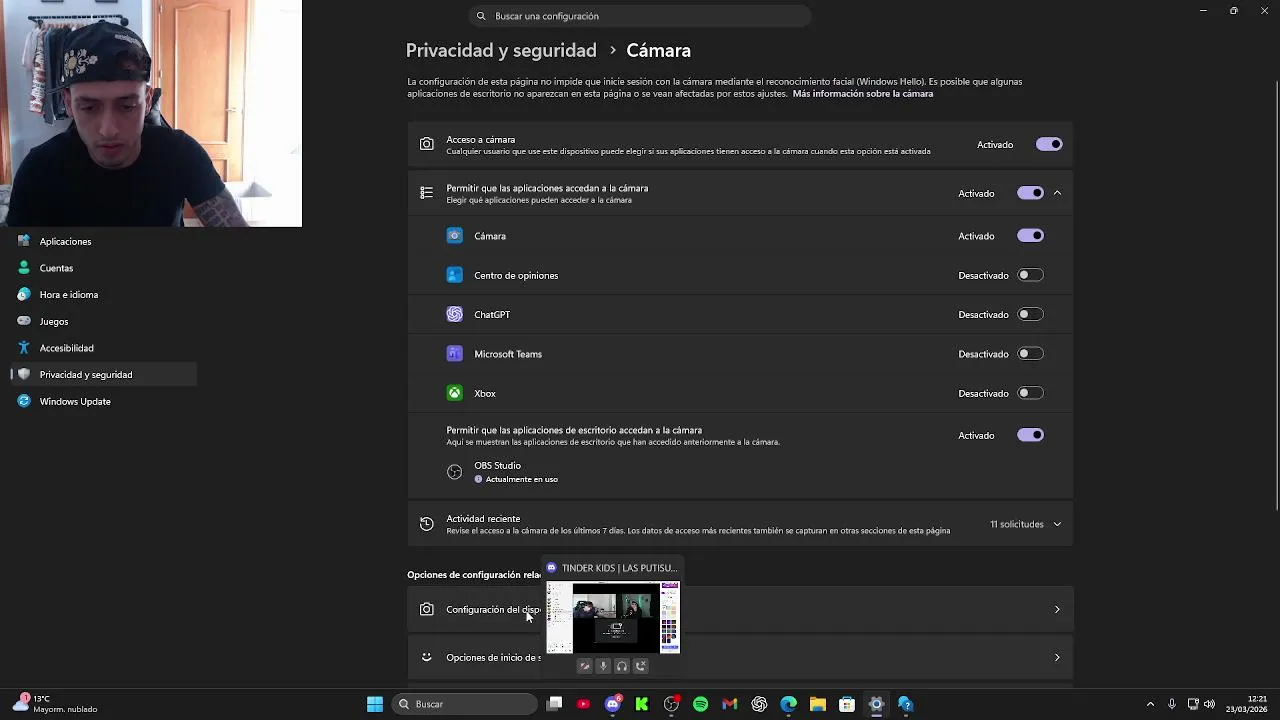Open File Explorer from the taskbar
The height and width of the screenshot is (720, 1280).
tap(817, 704)
